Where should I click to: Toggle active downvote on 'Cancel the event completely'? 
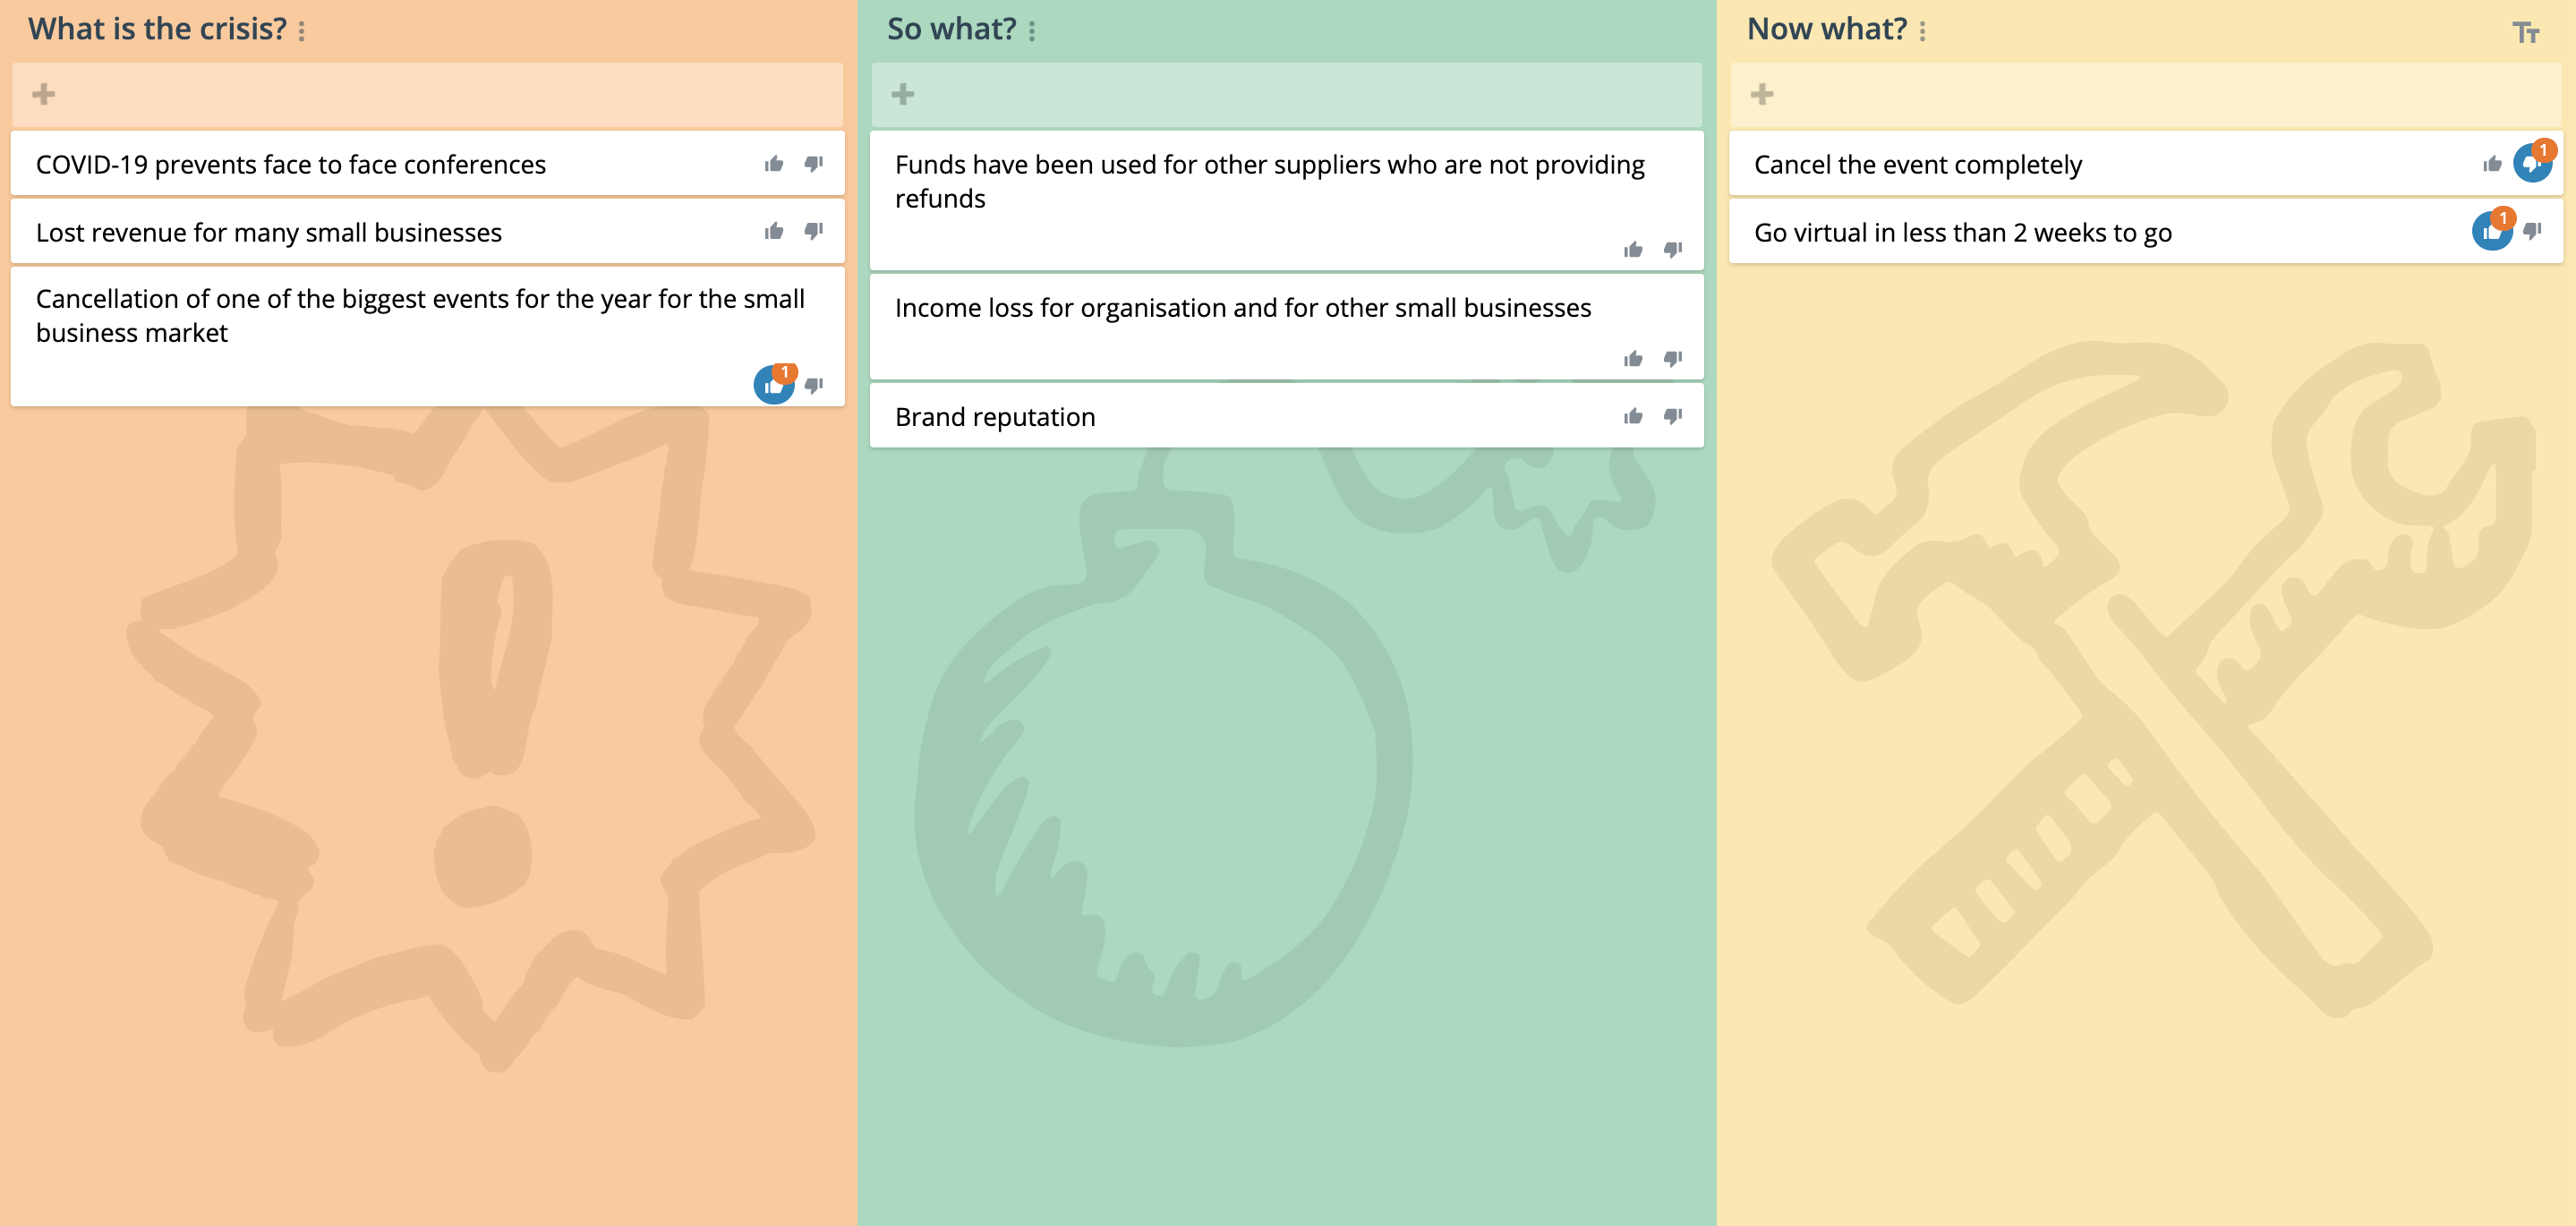click(2531, 163)
